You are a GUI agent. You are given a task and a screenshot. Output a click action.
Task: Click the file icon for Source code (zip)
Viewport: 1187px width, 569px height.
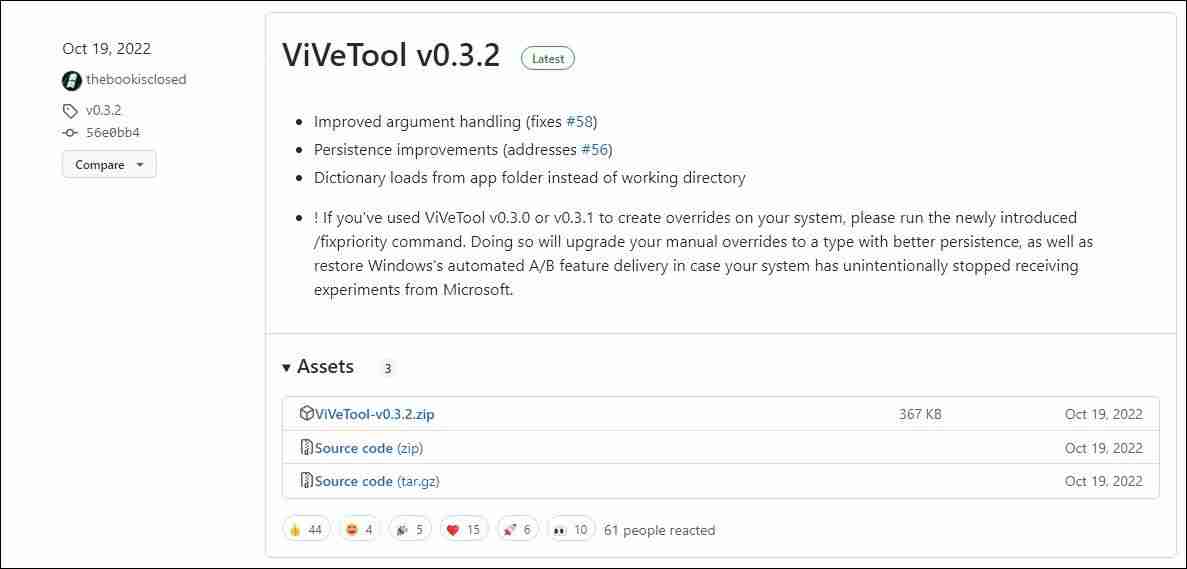[307, 448]
